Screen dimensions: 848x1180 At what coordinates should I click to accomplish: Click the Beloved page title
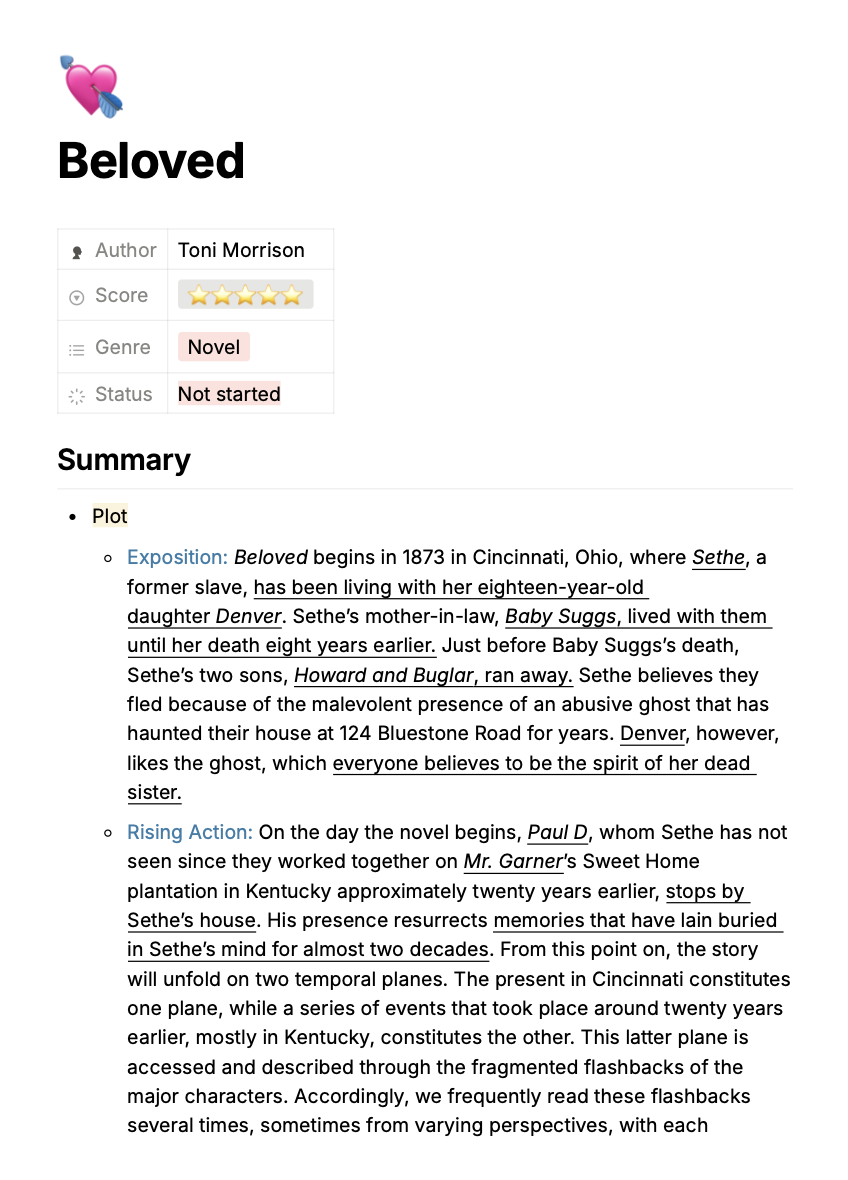[x=151, y=161]
